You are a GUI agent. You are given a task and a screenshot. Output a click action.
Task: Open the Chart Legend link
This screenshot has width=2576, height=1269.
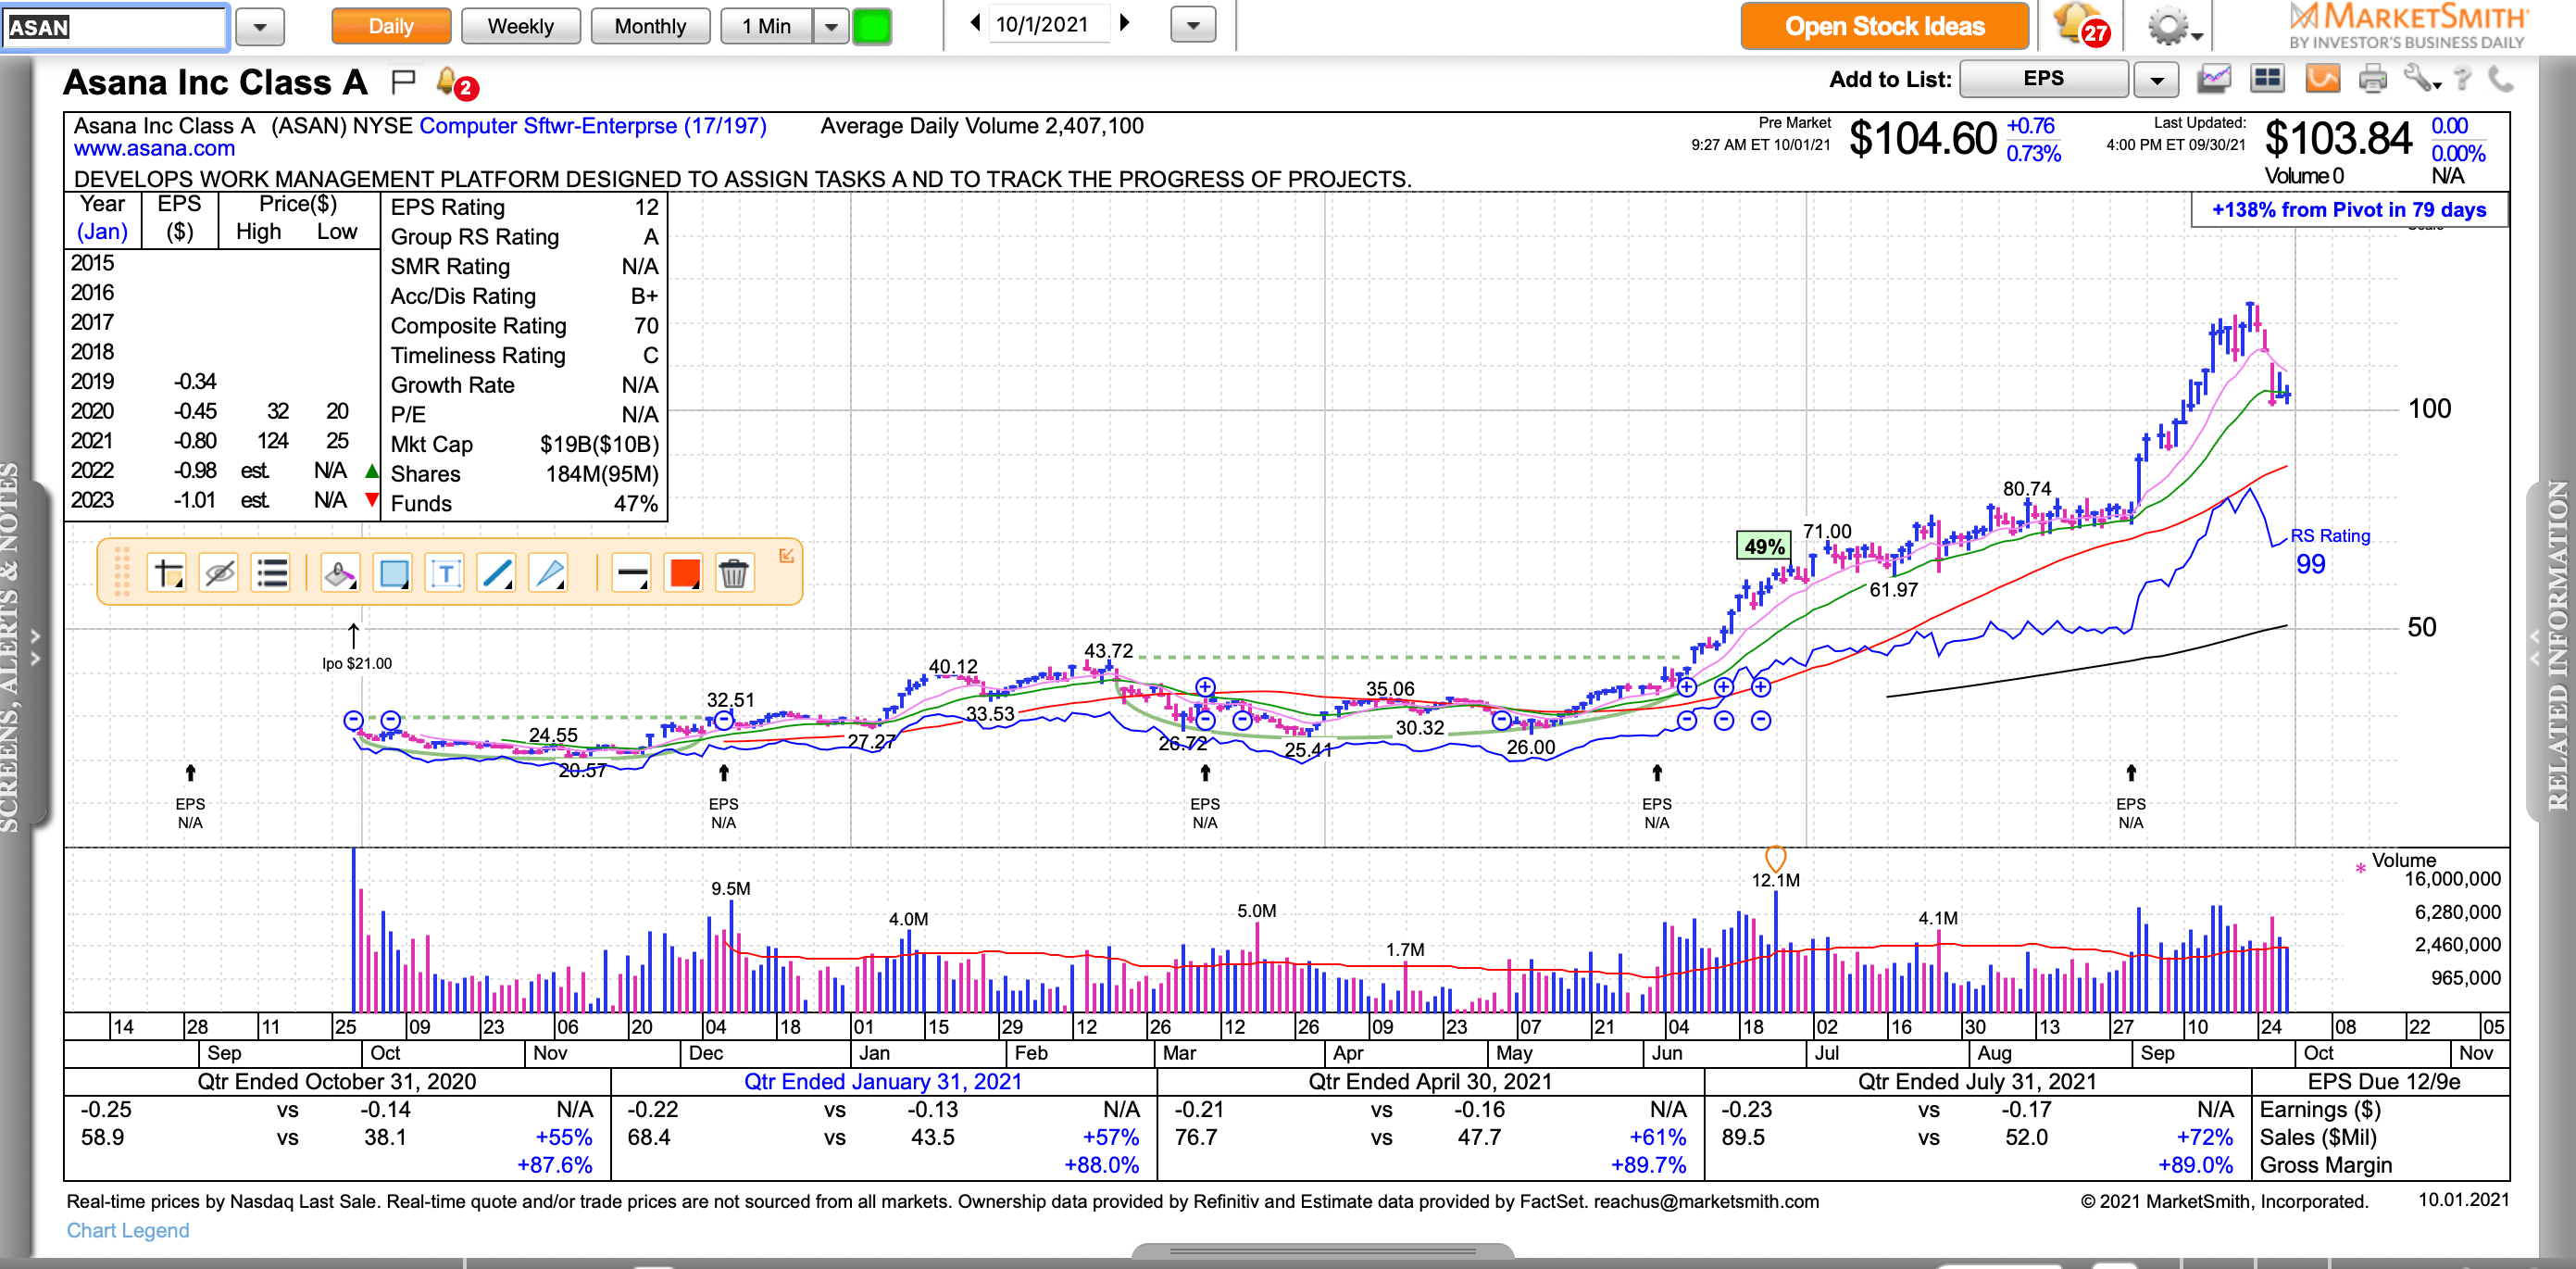pyautogui.click(x=127, y=1230)
